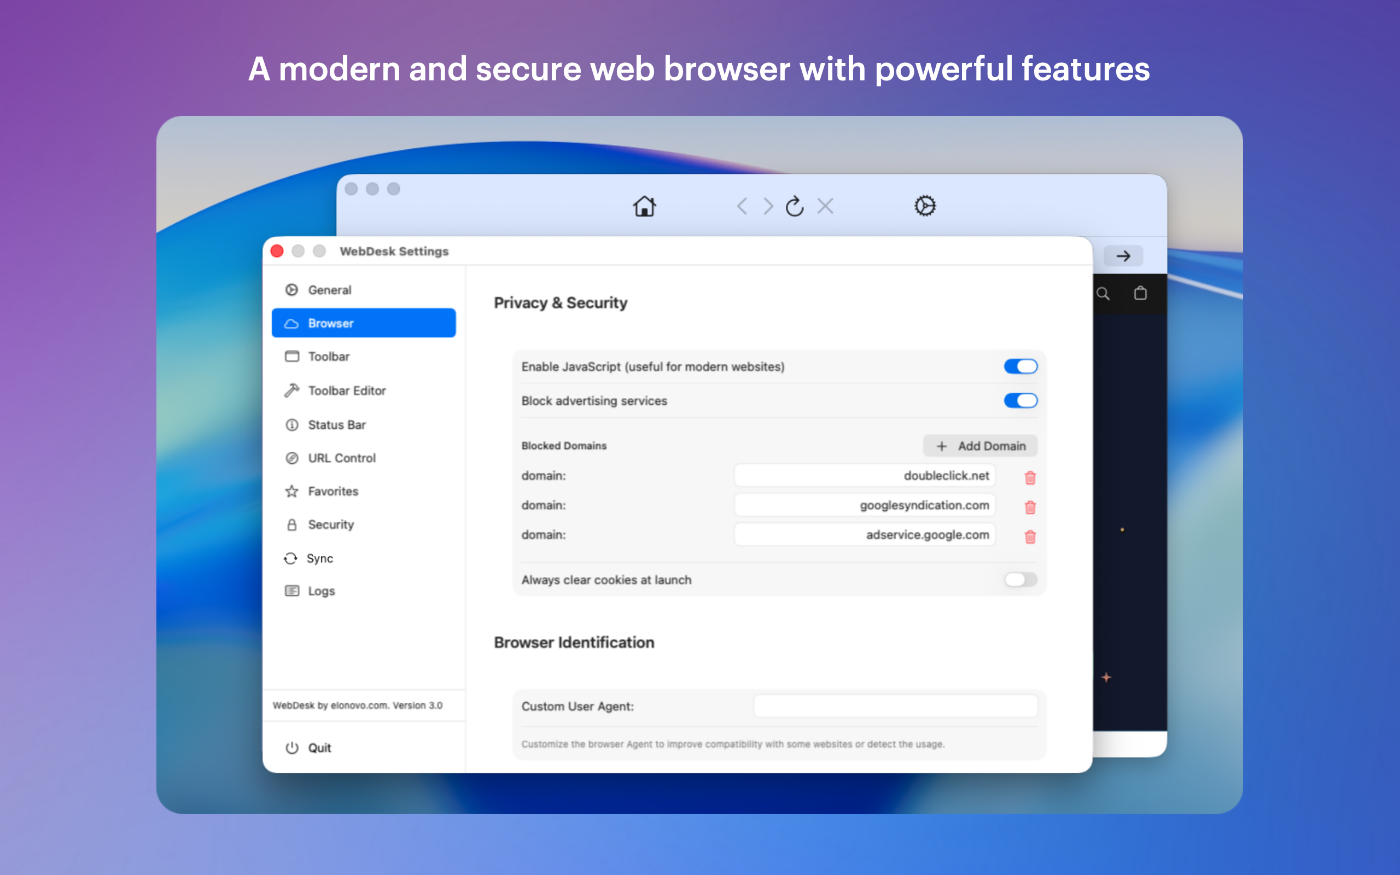1400x875 pixels.
Task: Go to URL Control settings
Action: click(341, 458)
